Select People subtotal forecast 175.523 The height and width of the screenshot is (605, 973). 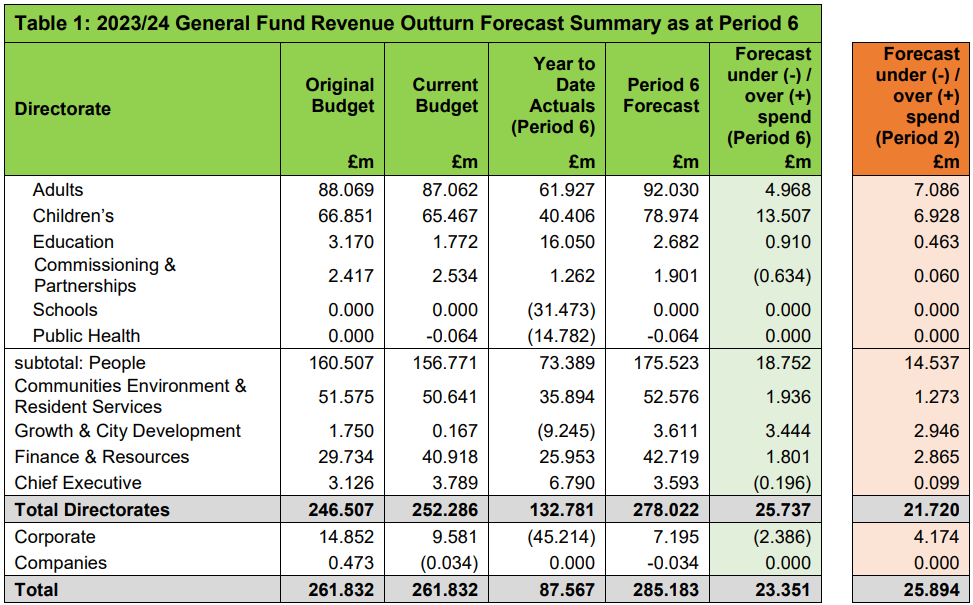(666, 363)
